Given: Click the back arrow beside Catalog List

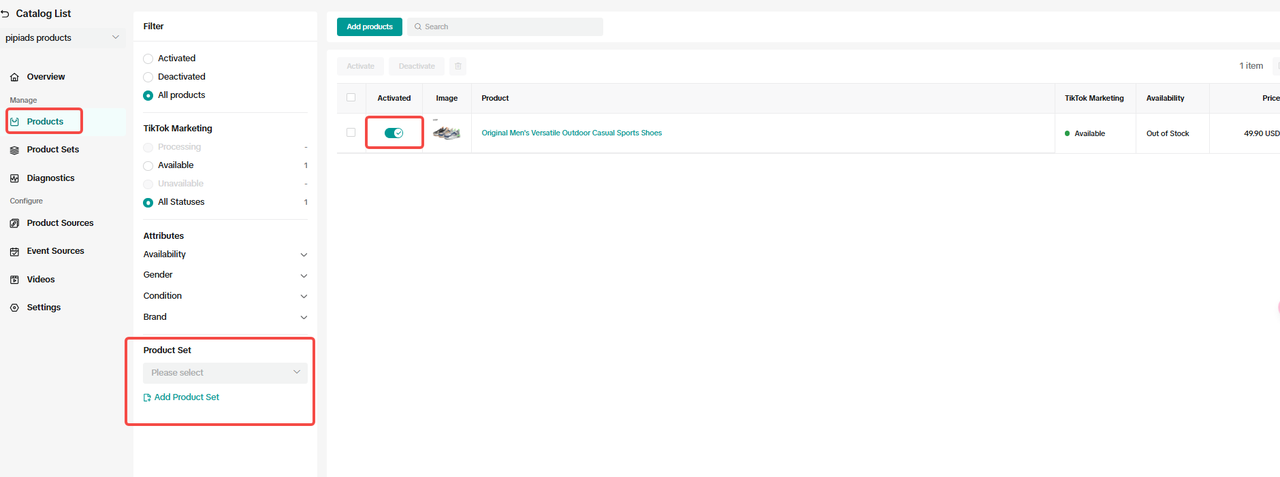Looking at the screenshot, I should (x=5, y=14).
